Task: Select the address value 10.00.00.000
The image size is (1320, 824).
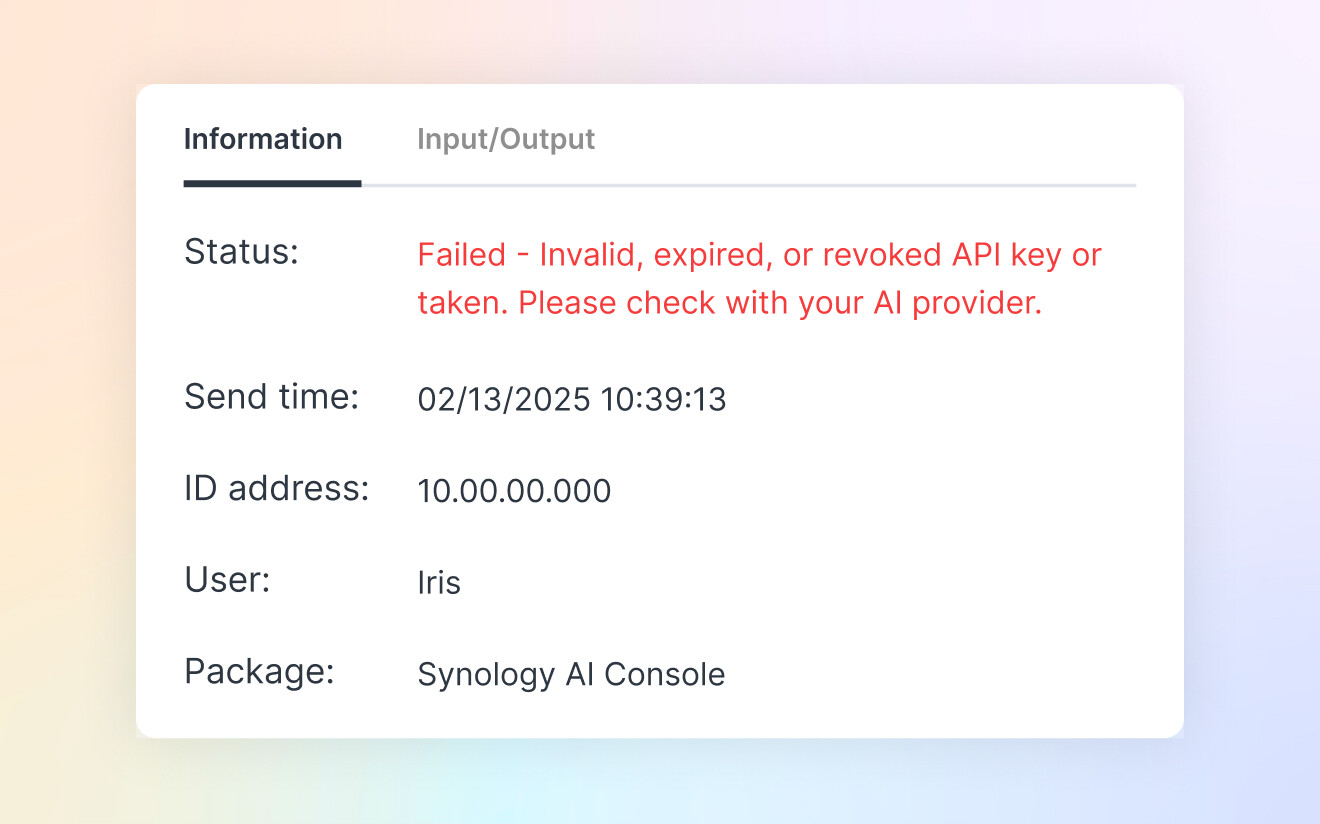Action: click(514, 492)
